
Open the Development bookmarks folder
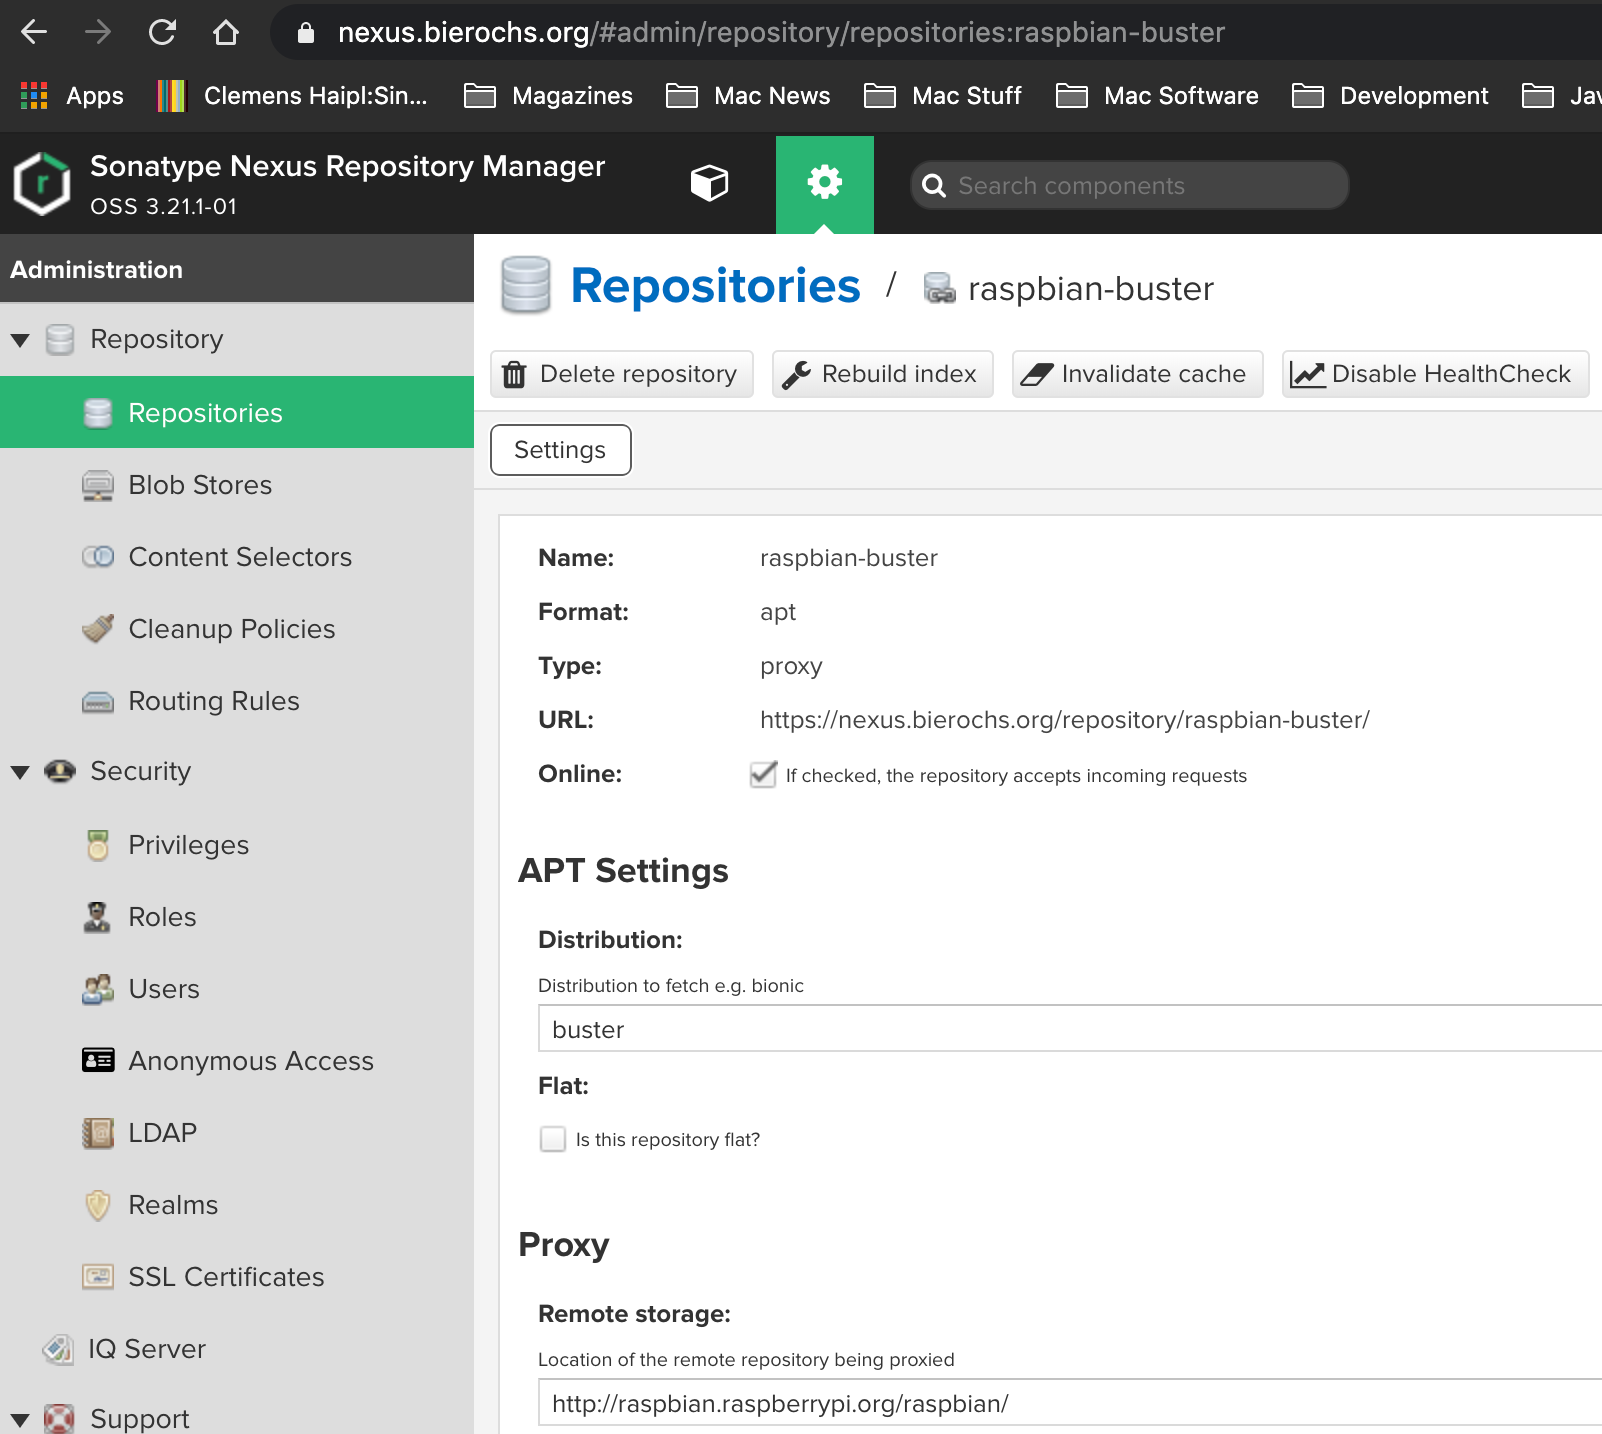click(x=1391, y=96)
